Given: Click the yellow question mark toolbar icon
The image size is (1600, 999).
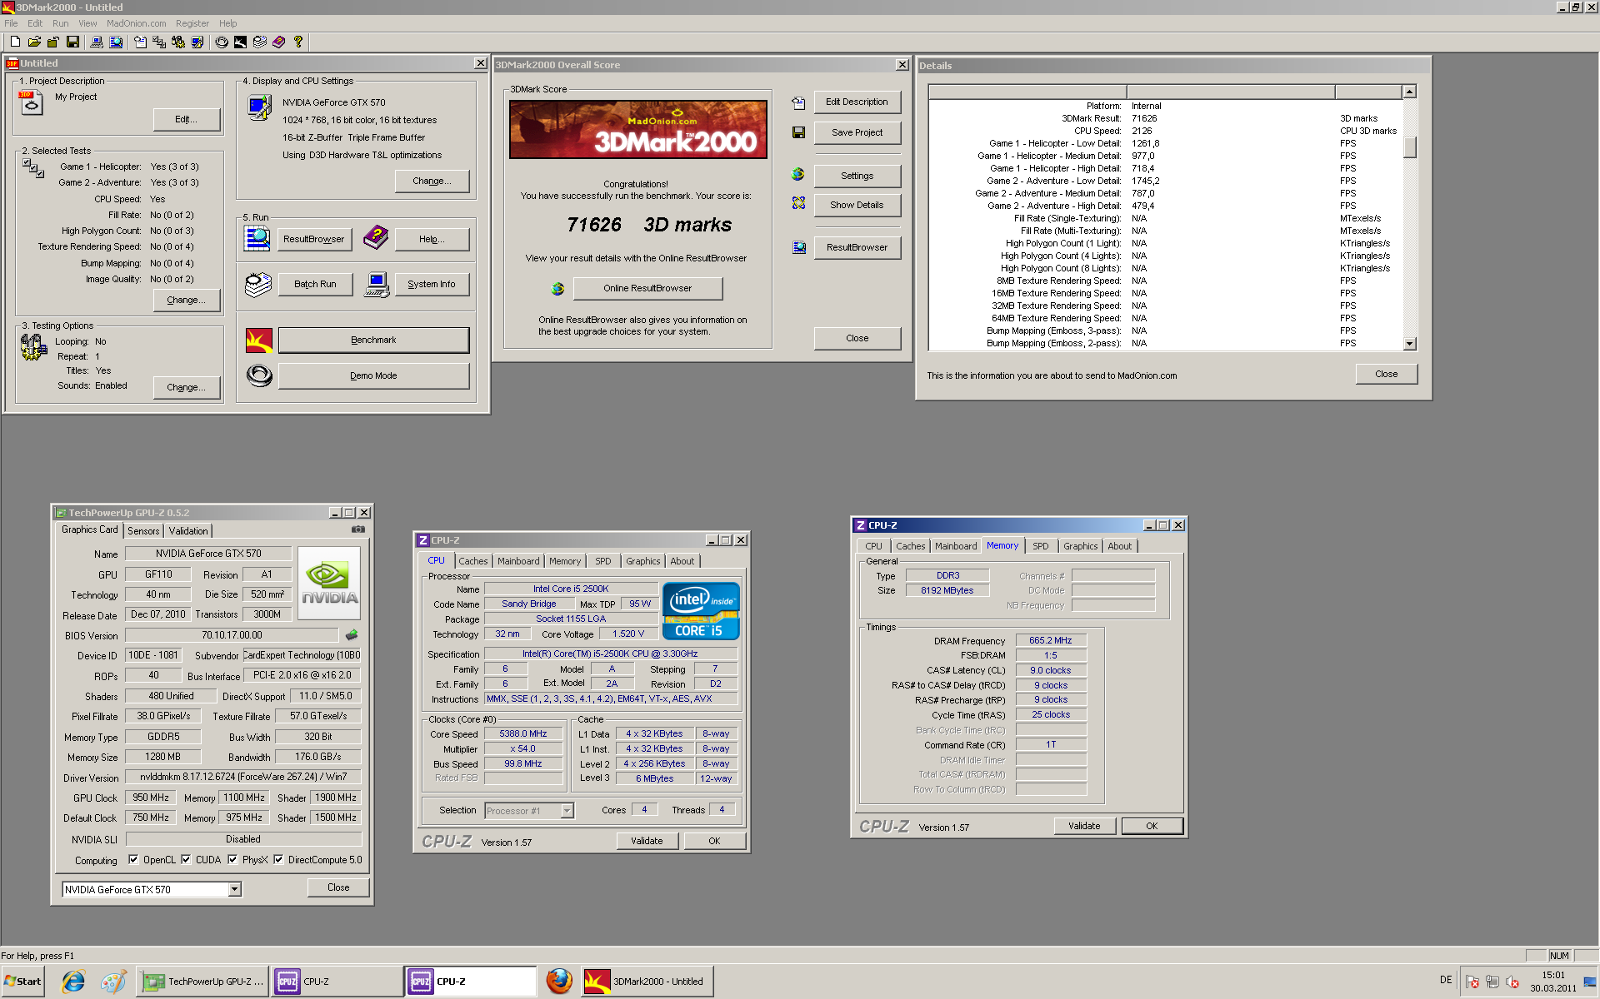Looking at the screenshot, I should tap(298, 42).
